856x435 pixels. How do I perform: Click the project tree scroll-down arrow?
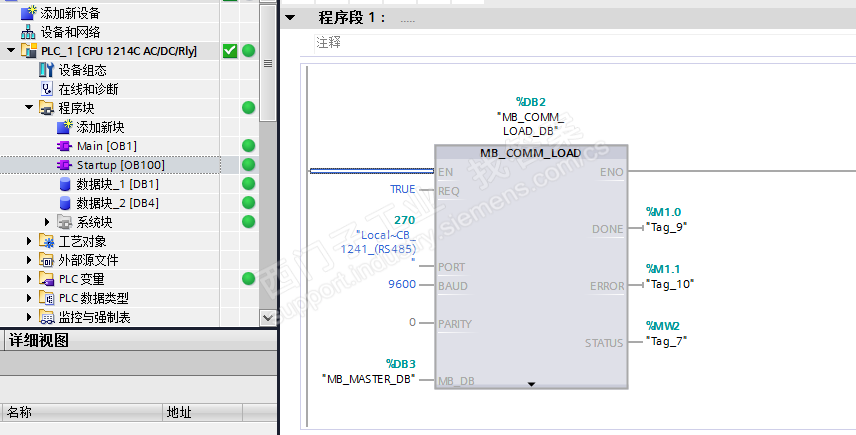coord(268,317)
